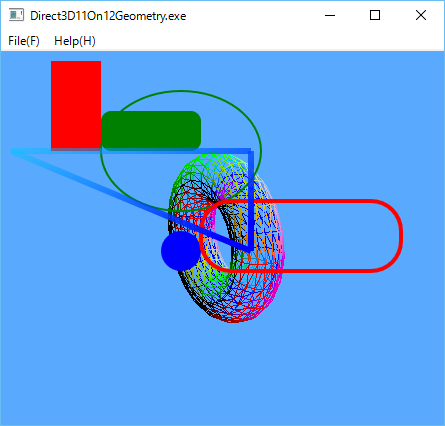Click the green rounded rectangle
445x426 pixels.
click(x=151, y=130)
